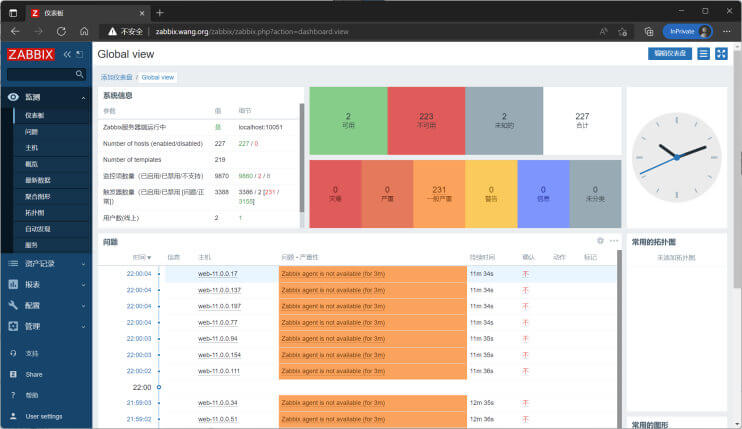This screenshot has height=429, width=742.
Task: Open the 最新数据 latest data menu item
Action: tap(38, 180)
